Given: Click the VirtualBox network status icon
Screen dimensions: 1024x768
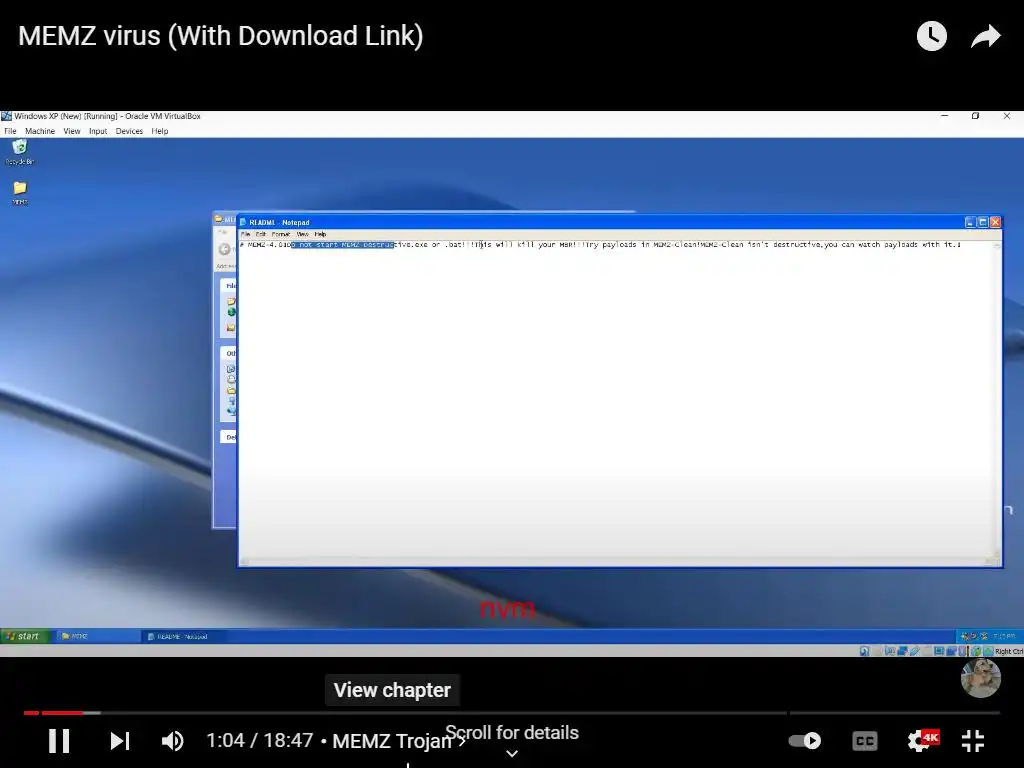Looking at the screenshot, I should click(x=902, y=651).
